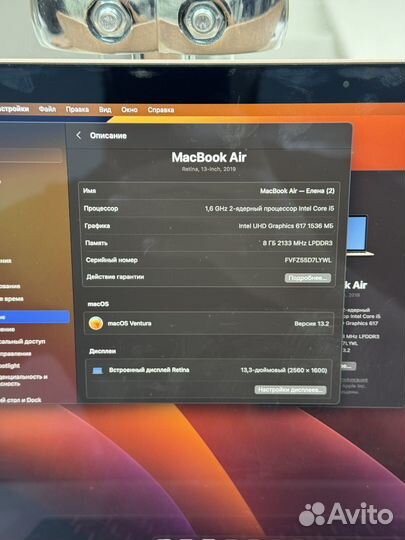Open the sidebar item ending in 'ное время'

(x=12, y=299)
